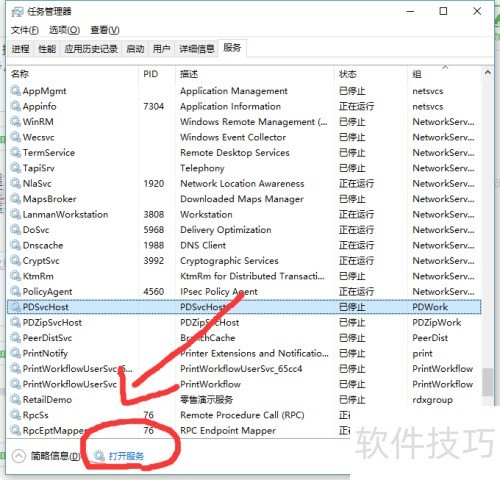The height and width of the screenshot is (480, 500).
Task: Select the Dnscache service gear icon
Action: [x=15, y=245]
